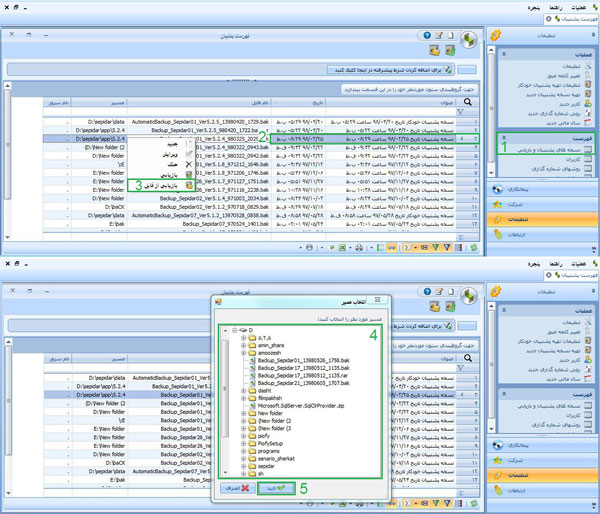Expand the amin_share folder node

click(244, 345)
